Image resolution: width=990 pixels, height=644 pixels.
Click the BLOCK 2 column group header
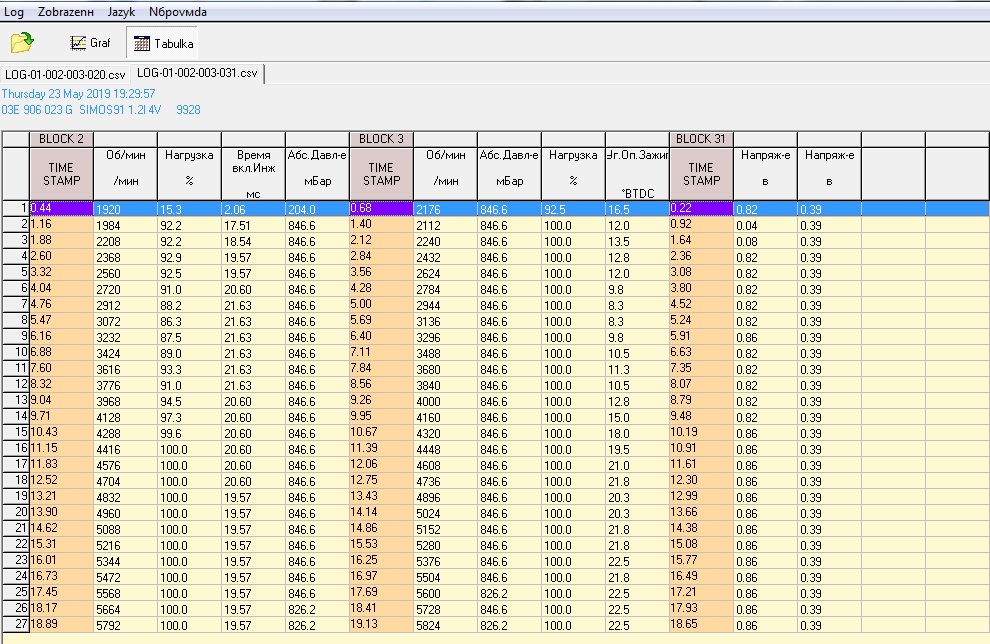pos(61,139)
